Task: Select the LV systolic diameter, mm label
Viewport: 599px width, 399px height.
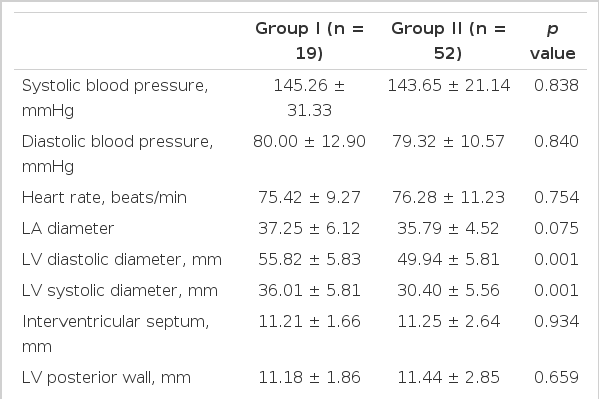Action: coord(120,290)
